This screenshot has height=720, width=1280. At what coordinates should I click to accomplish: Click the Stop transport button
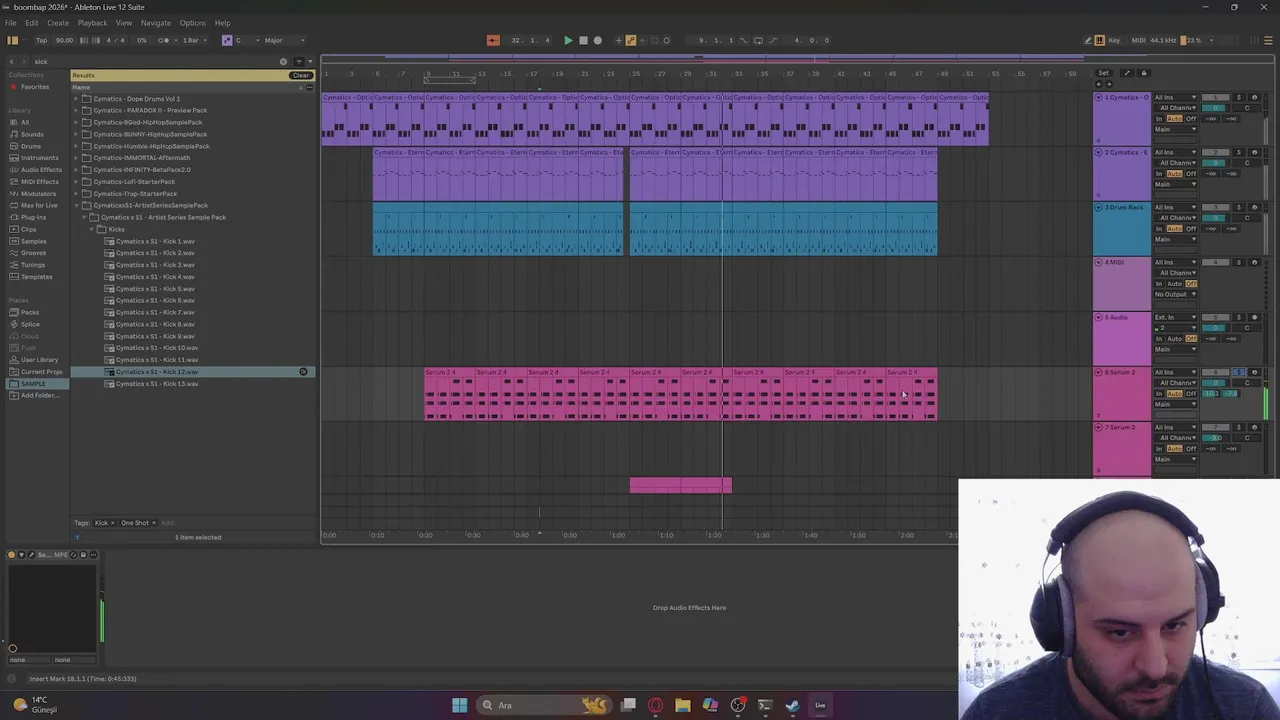click(583, 40)
